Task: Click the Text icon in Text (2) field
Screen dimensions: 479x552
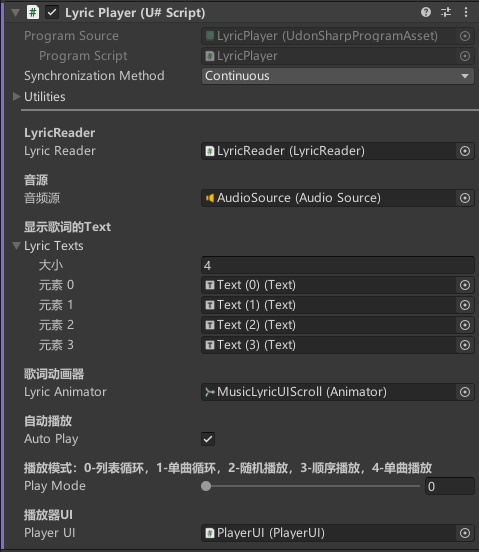Action: (x=210, y=325)
